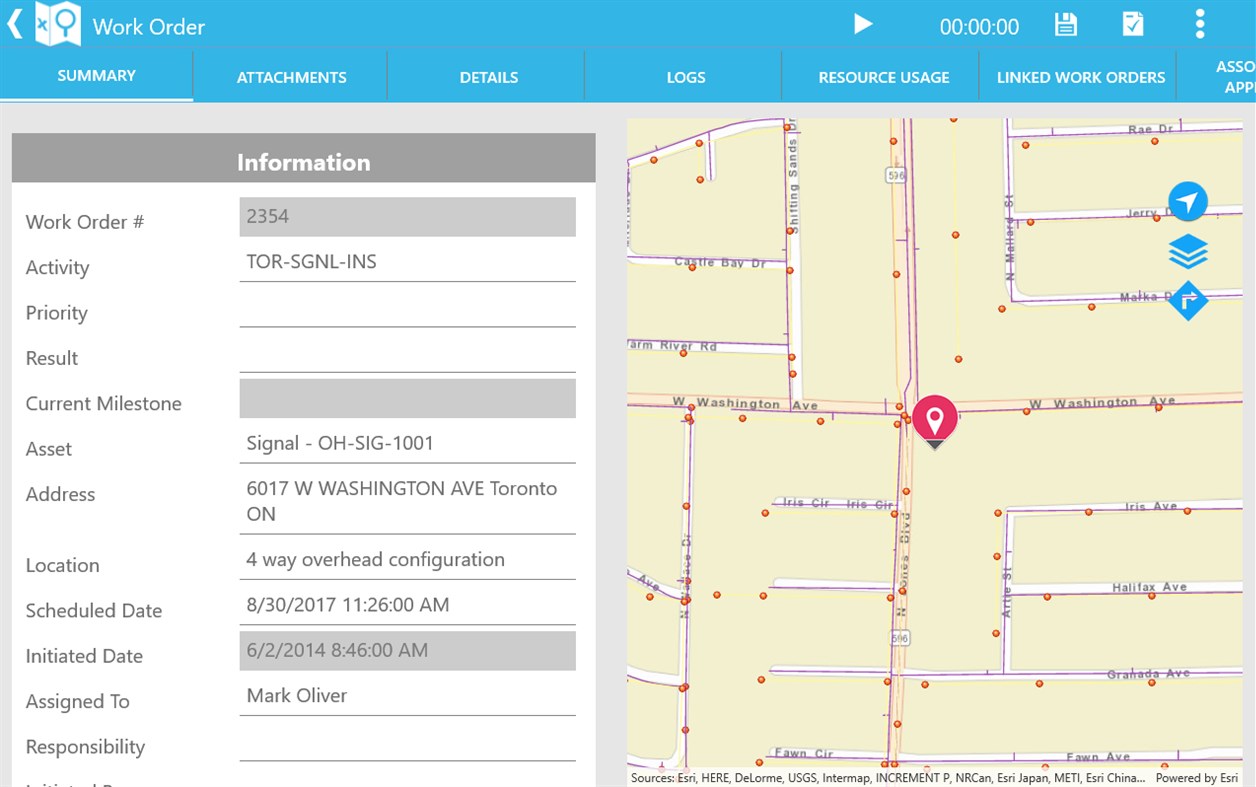This screenshot has height=787, width=1256.
Task: Click the empty Responsibility field
Action: pyautogui.click(x=408, y=742)
